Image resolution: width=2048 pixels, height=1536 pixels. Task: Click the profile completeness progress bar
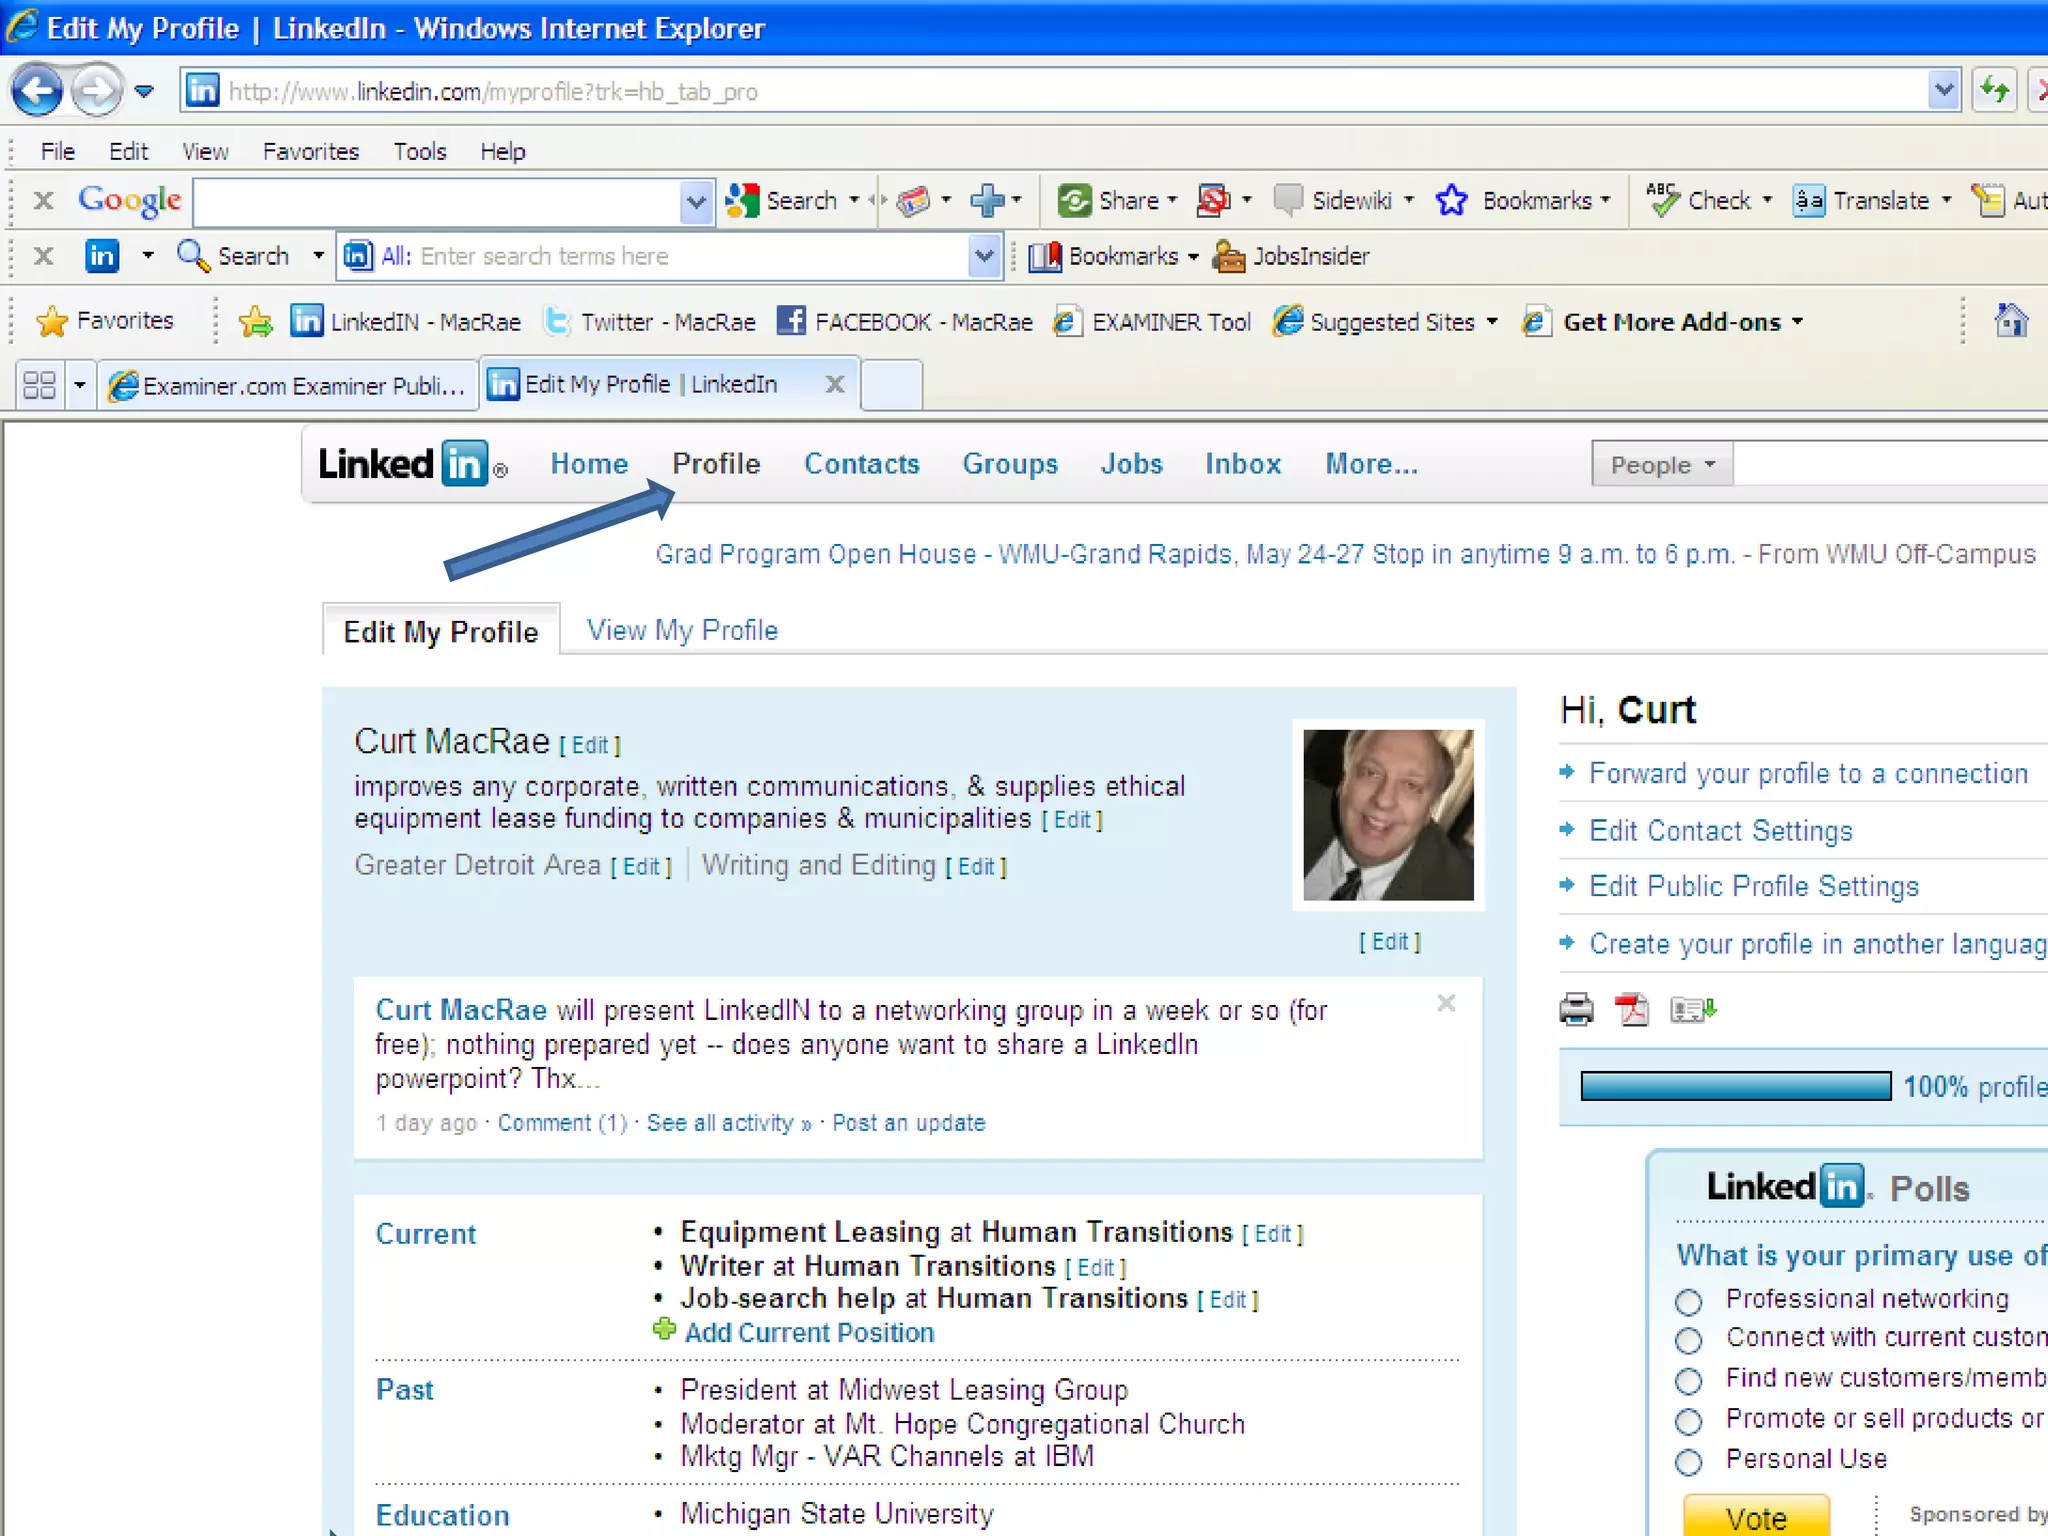click(1735, 1086)
